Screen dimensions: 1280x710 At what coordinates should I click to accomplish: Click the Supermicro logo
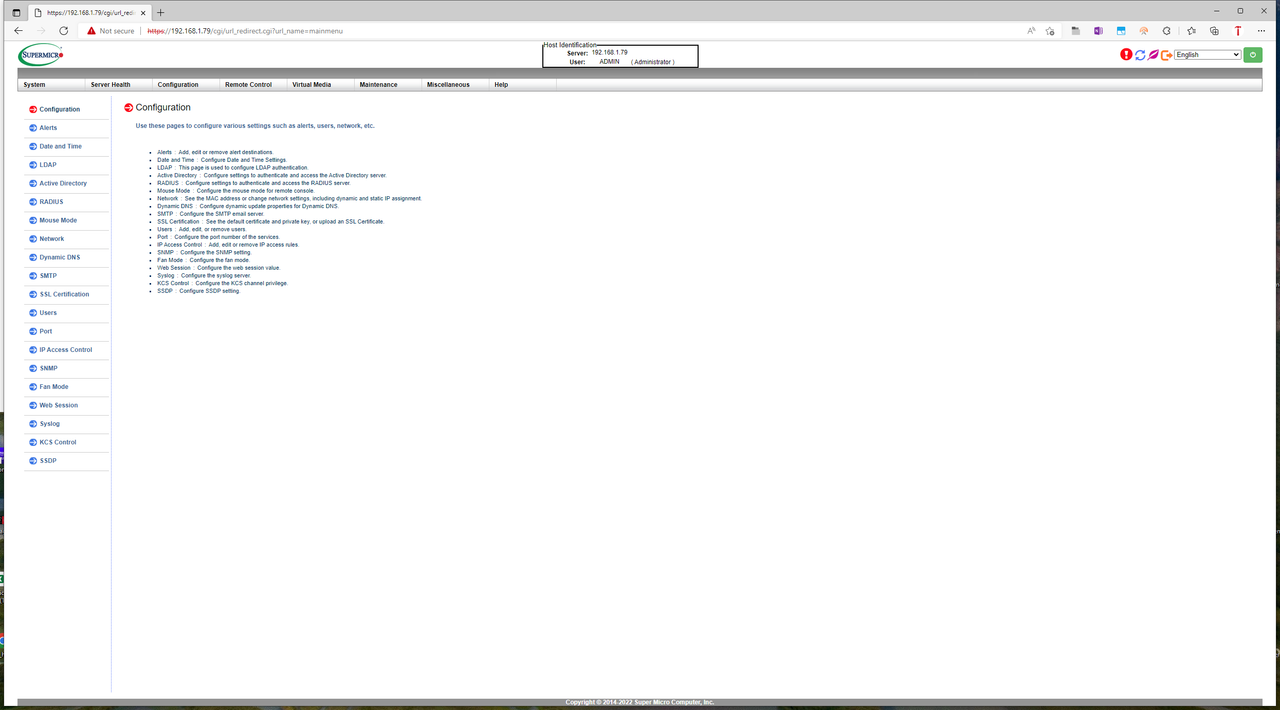(41, 55)
